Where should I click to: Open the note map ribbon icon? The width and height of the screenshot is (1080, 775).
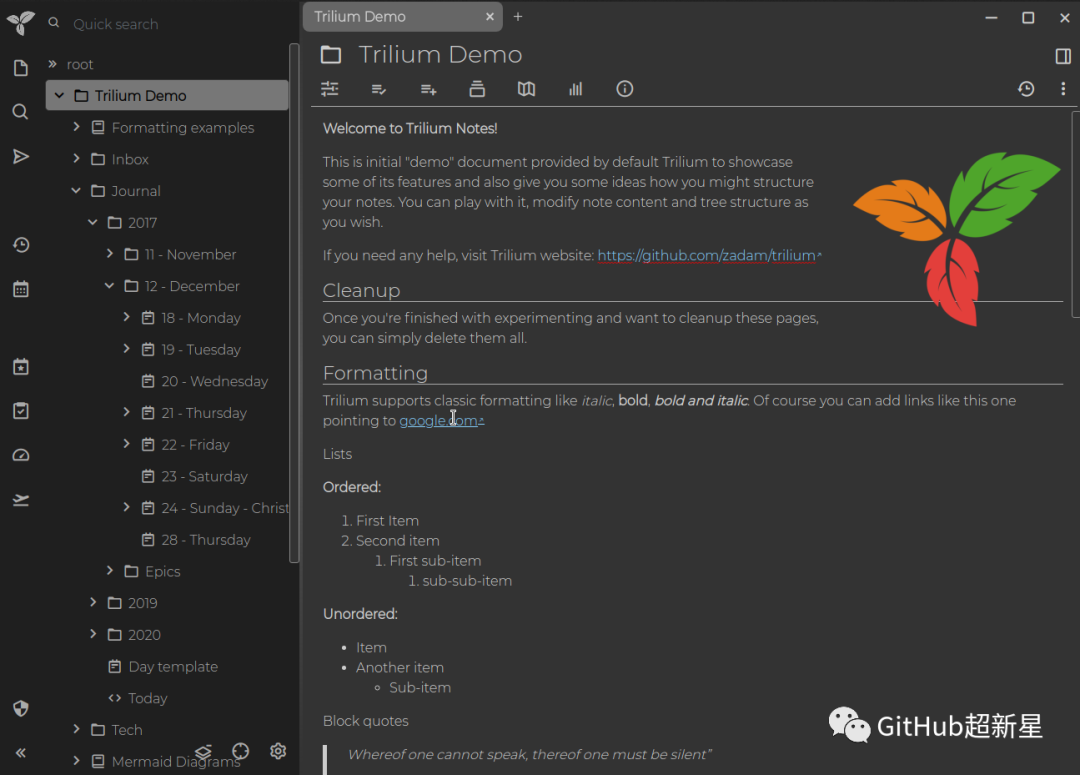[x=526, y=89]
